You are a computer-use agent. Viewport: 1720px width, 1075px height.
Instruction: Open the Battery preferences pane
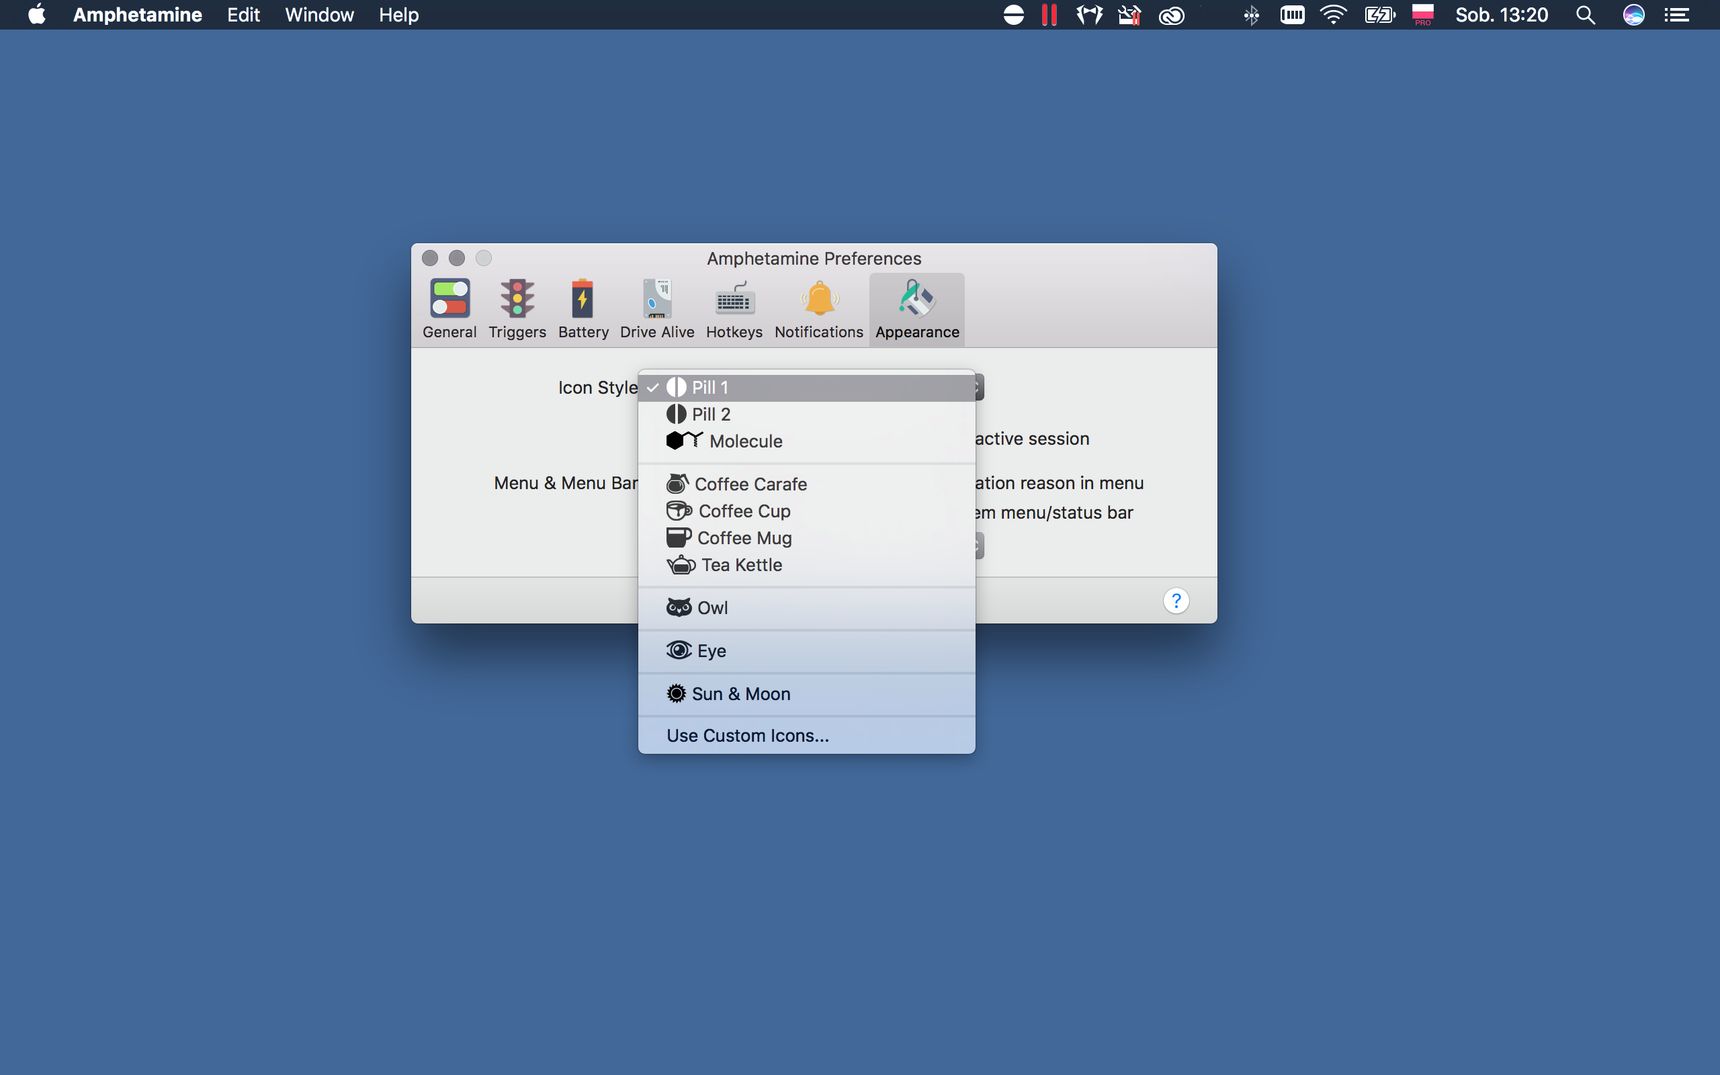pyautogui.click(x=583, y=310)
